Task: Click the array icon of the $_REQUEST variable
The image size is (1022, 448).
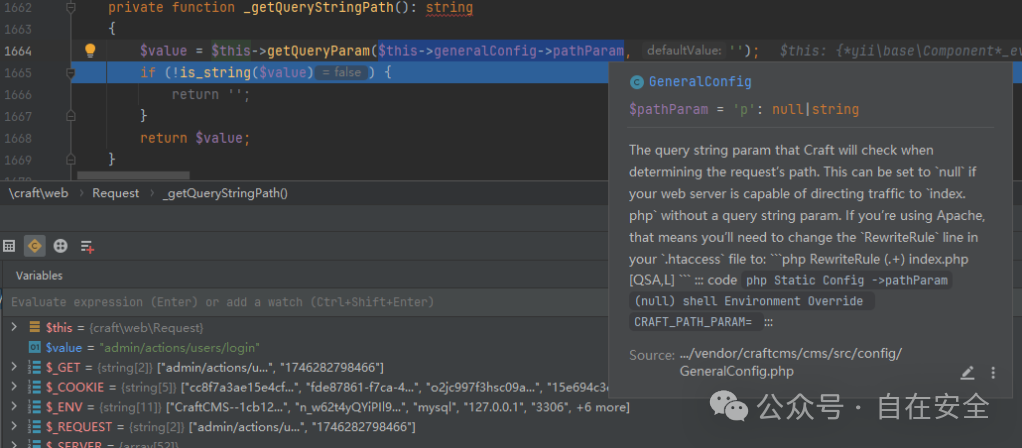Action: coord(35,427)
